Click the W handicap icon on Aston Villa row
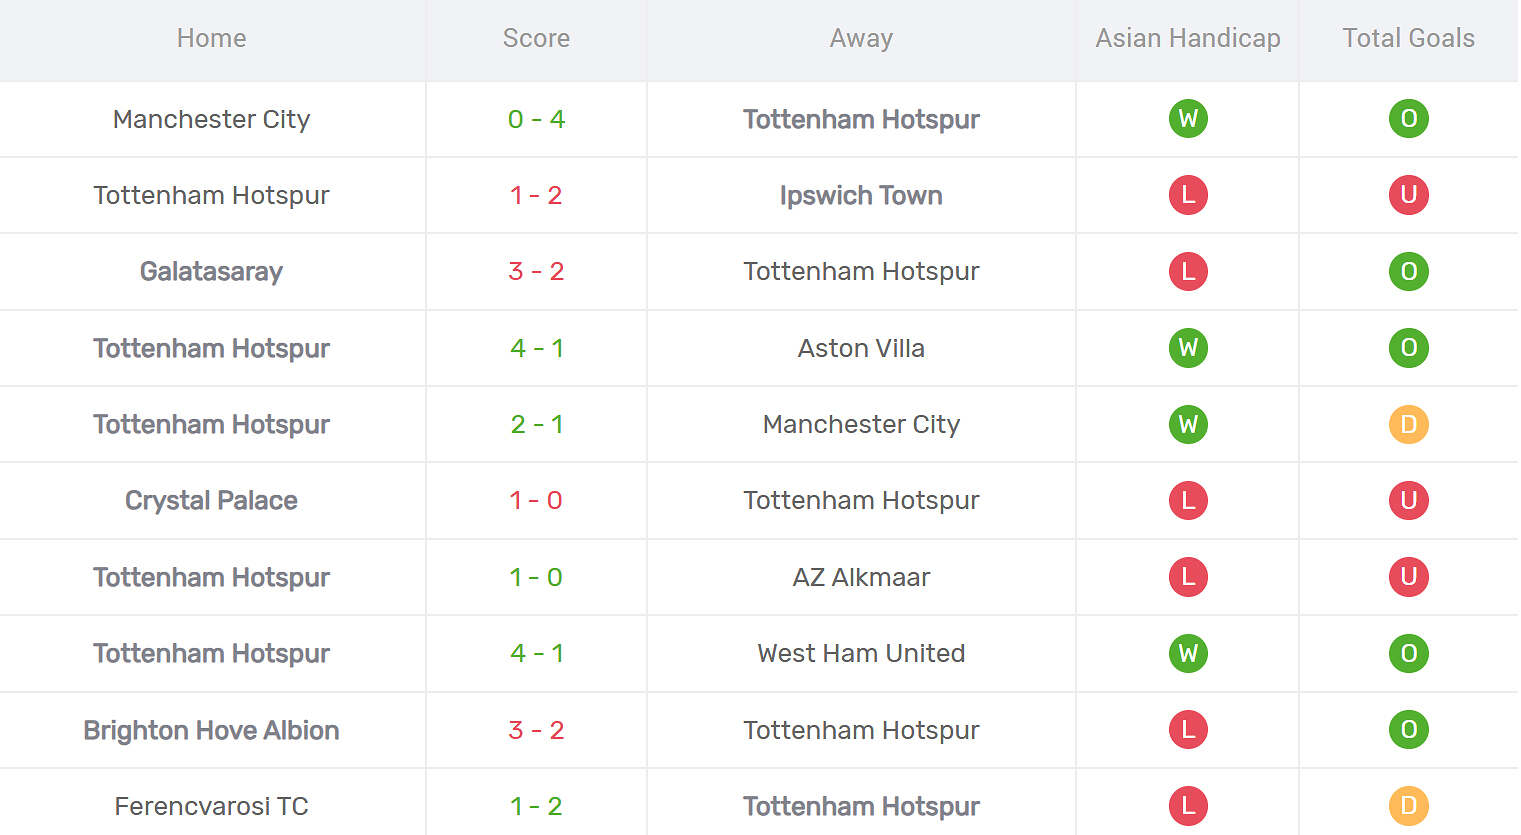 coord(1188,348)
